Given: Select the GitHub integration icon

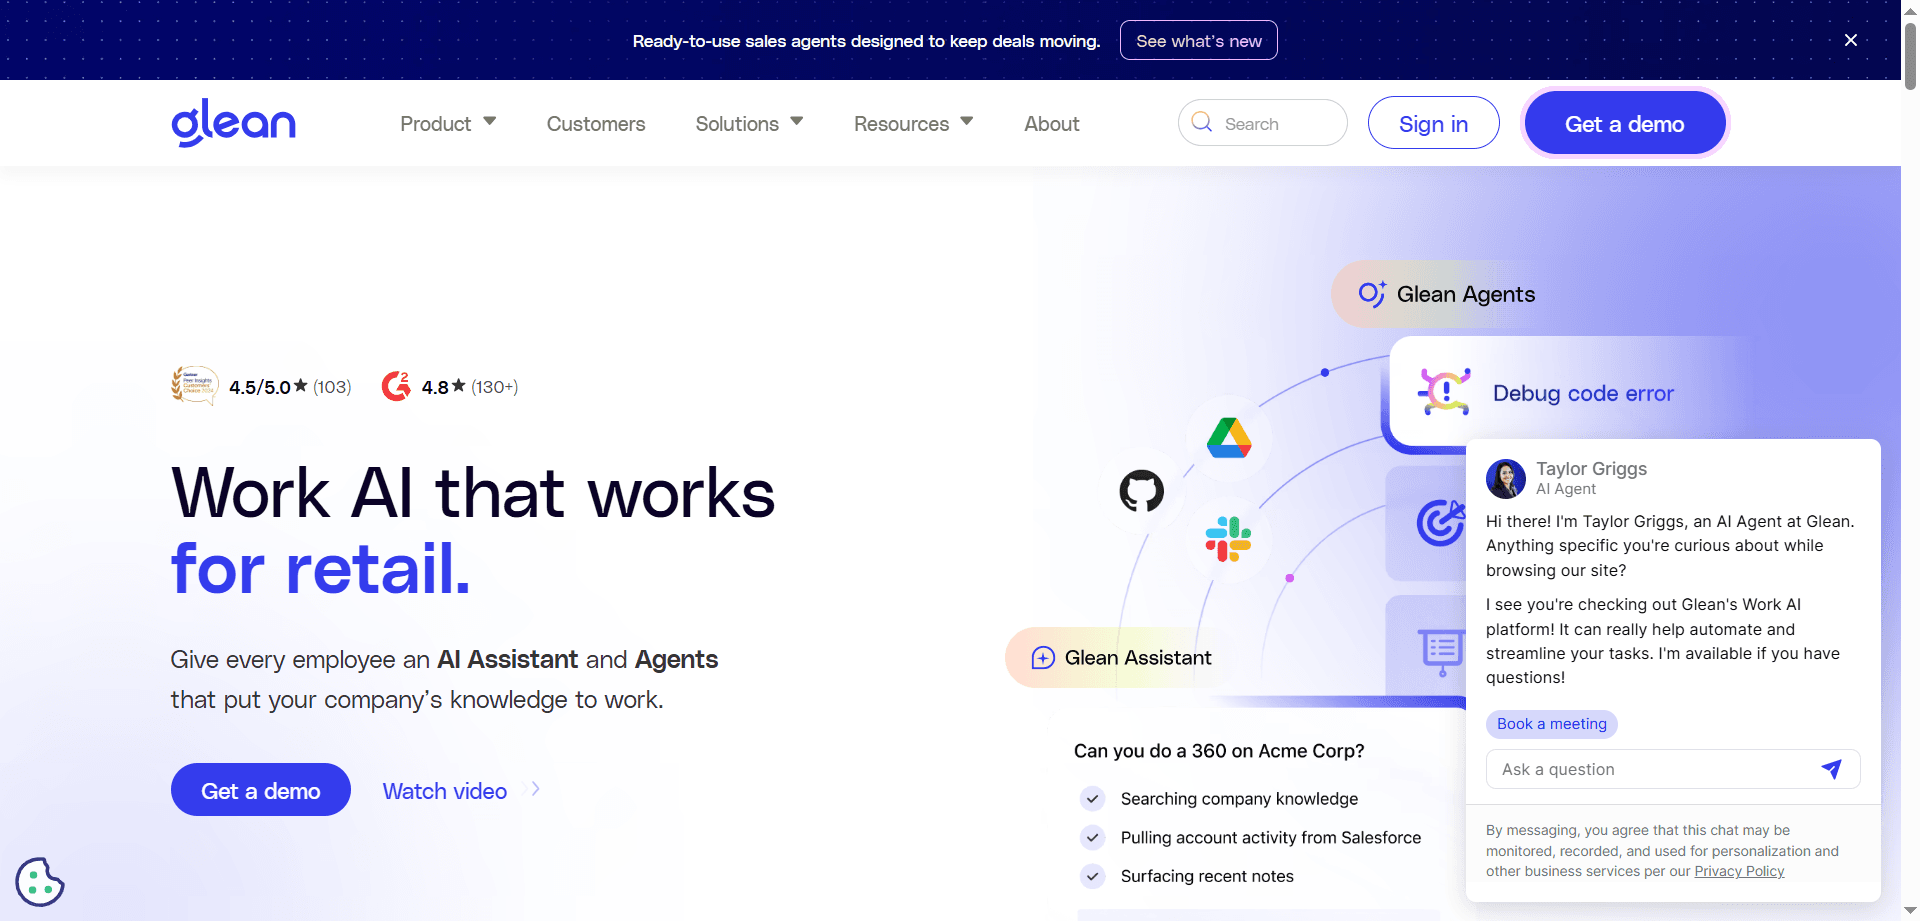Looking at the screenshot, I should coord(1141,491).
